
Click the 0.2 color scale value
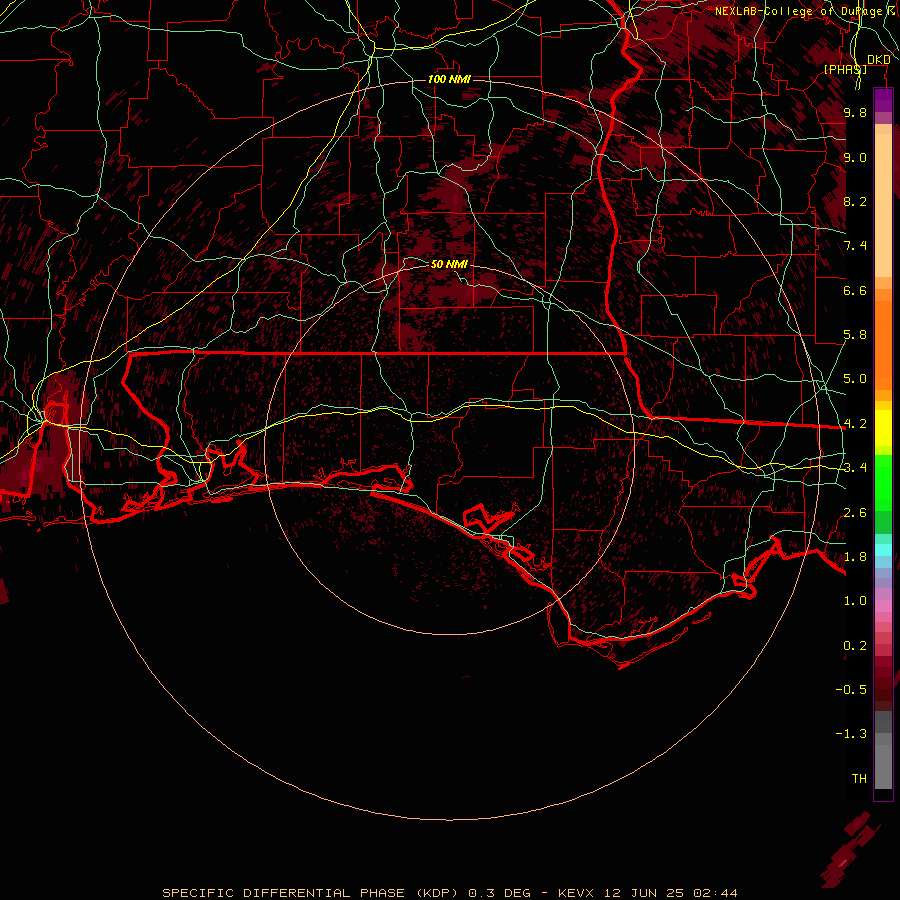tap(855, 646)
